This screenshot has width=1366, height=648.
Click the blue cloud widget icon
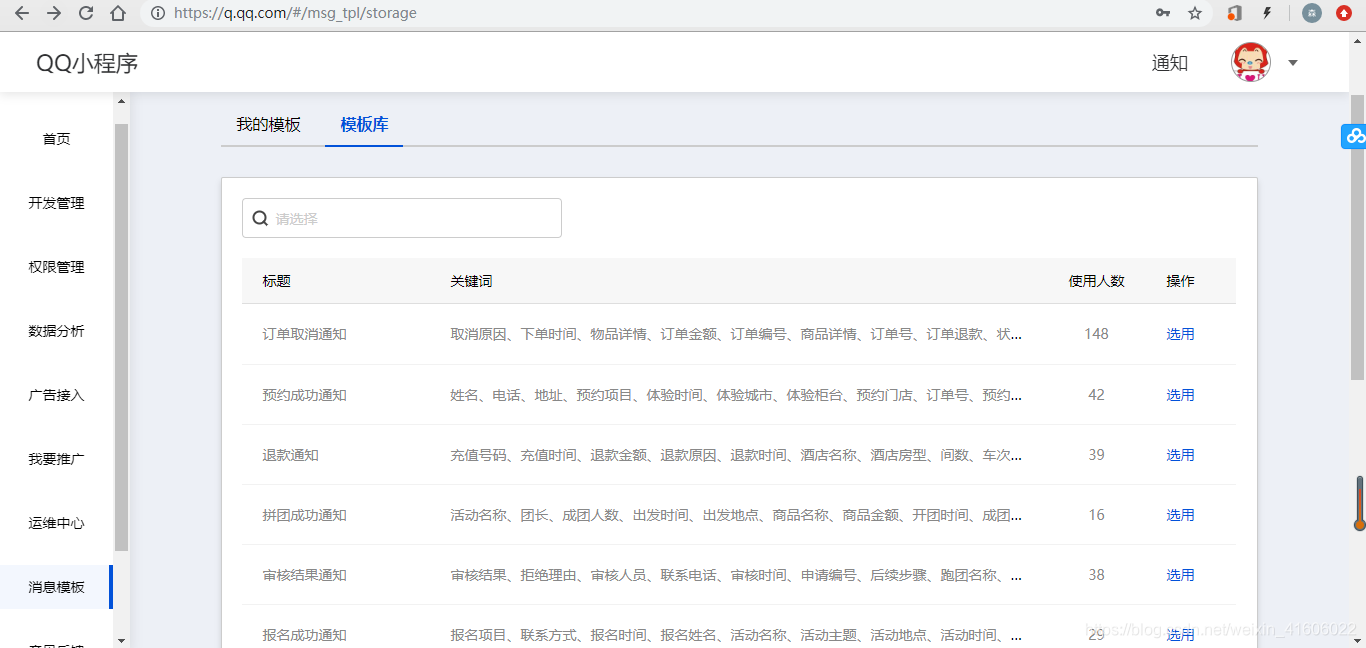[1354, 136]
